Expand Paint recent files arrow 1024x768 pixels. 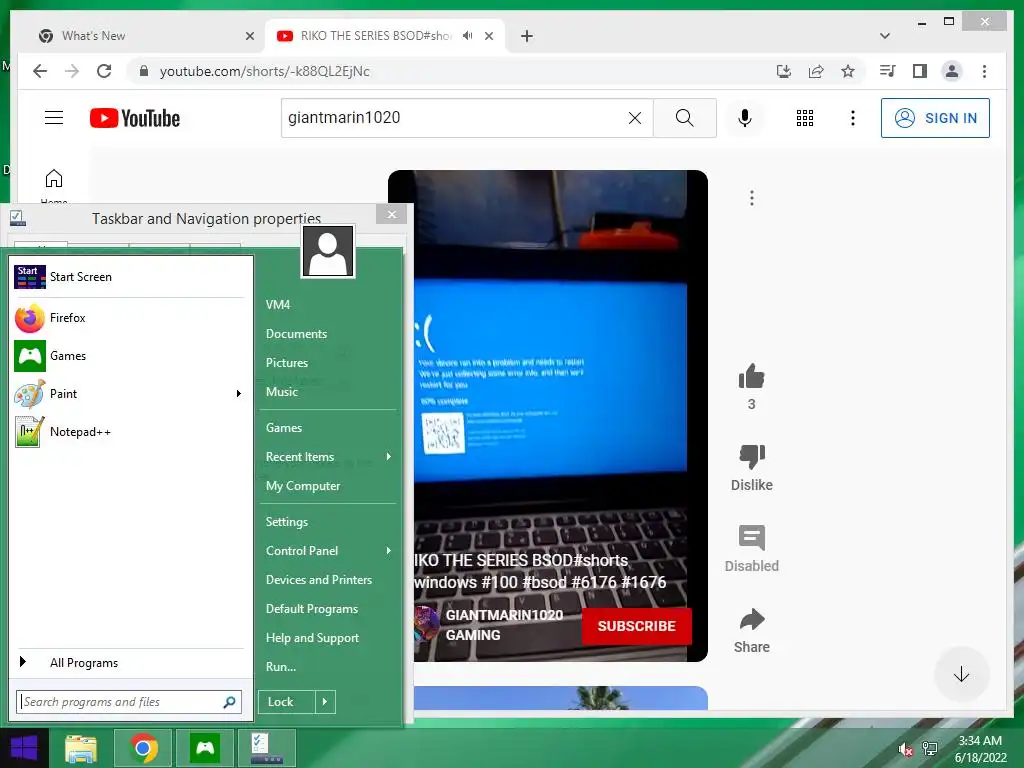pos(239,394)
